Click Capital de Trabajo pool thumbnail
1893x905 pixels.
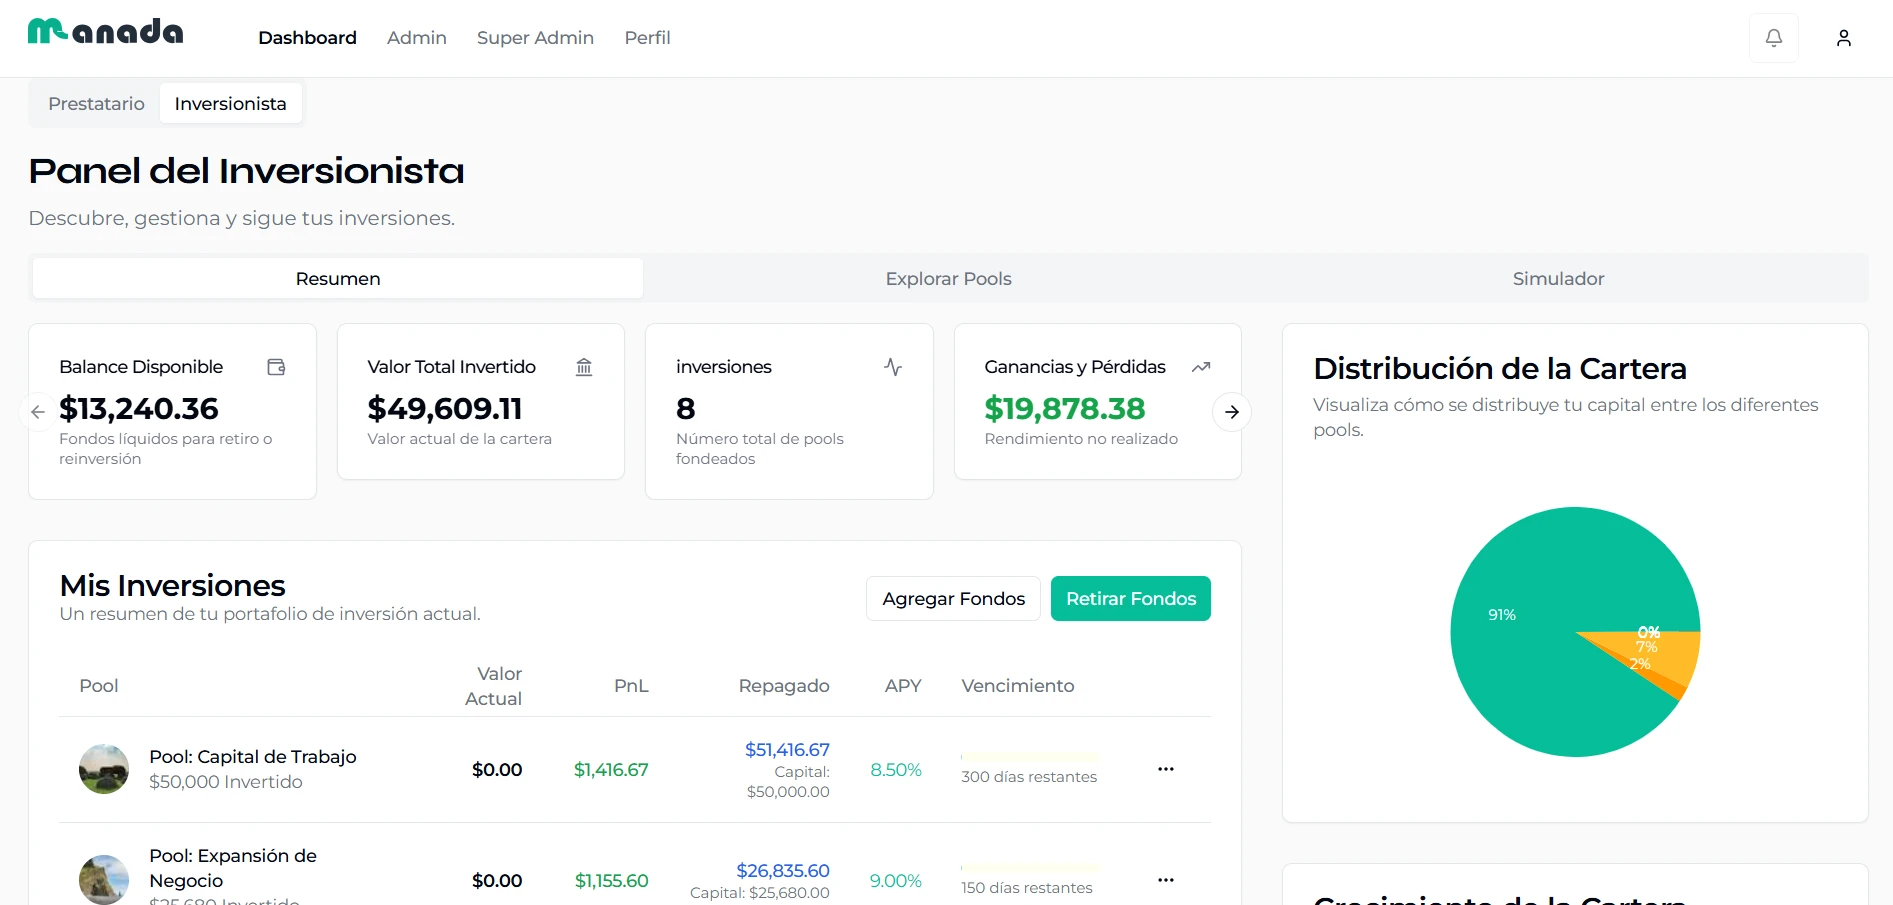click(104, 769)
